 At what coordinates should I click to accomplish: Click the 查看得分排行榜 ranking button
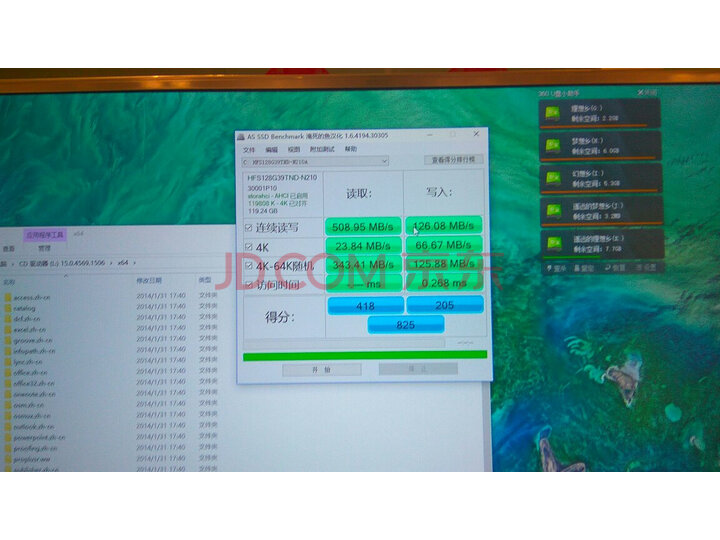(453, 160)
